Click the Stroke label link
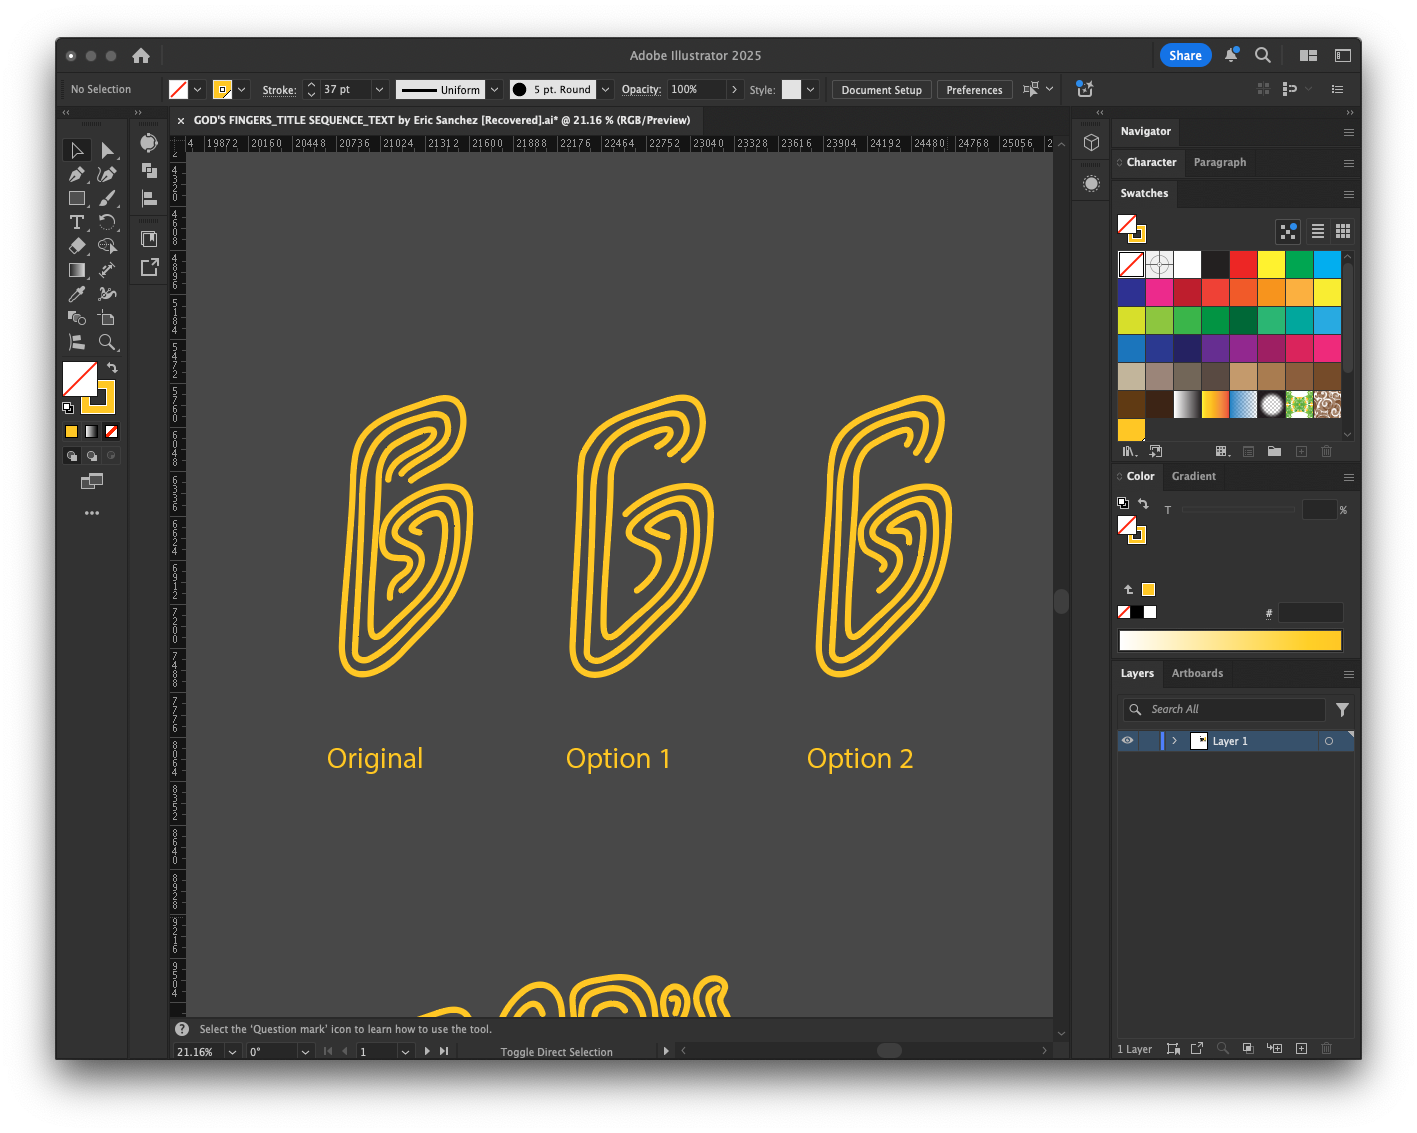The height and width of the screenshot is (1133, 1417). 279,90
